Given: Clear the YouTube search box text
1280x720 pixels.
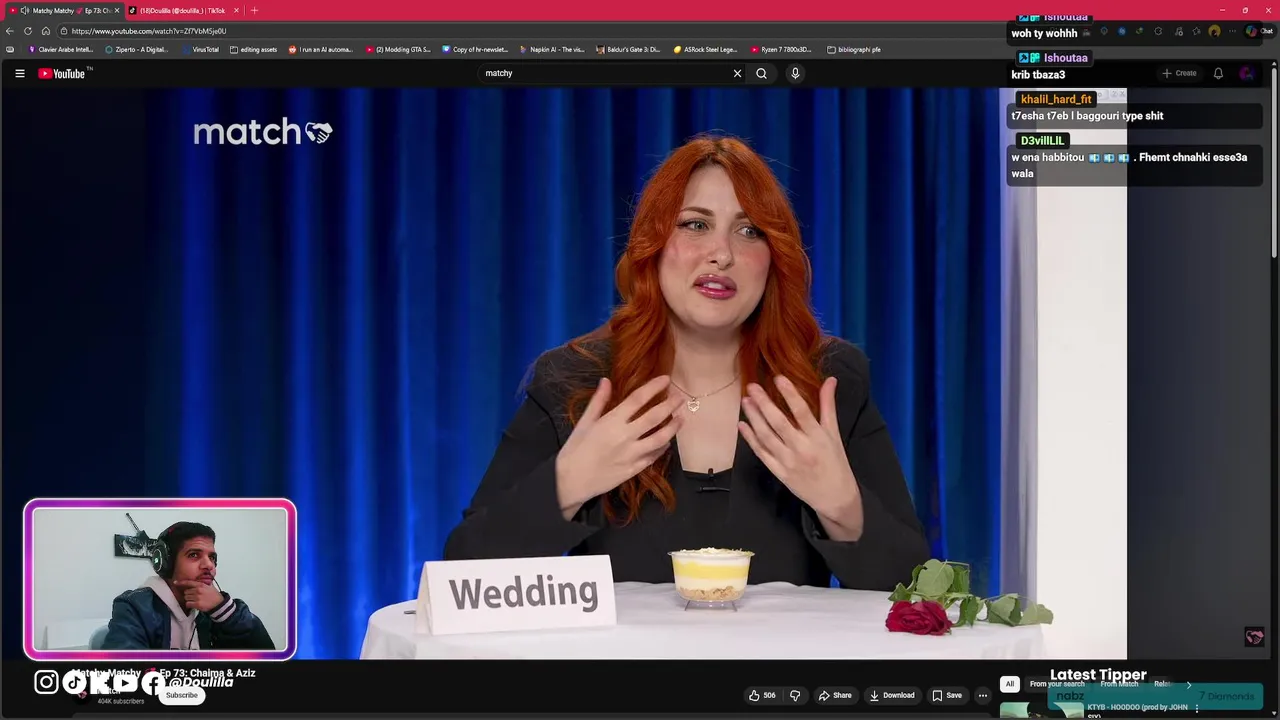Looking at the screenshot, I should tap(737, 73).
